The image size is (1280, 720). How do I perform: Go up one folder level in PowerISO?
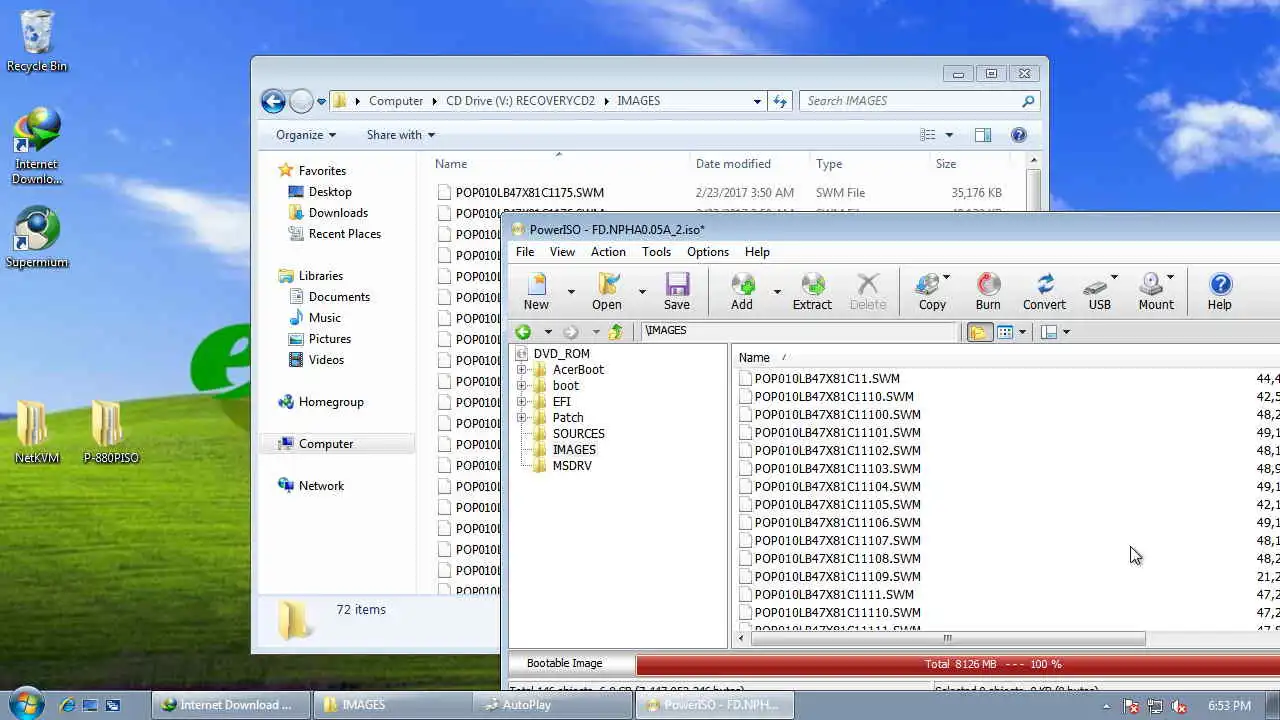(x=616, y=332)
